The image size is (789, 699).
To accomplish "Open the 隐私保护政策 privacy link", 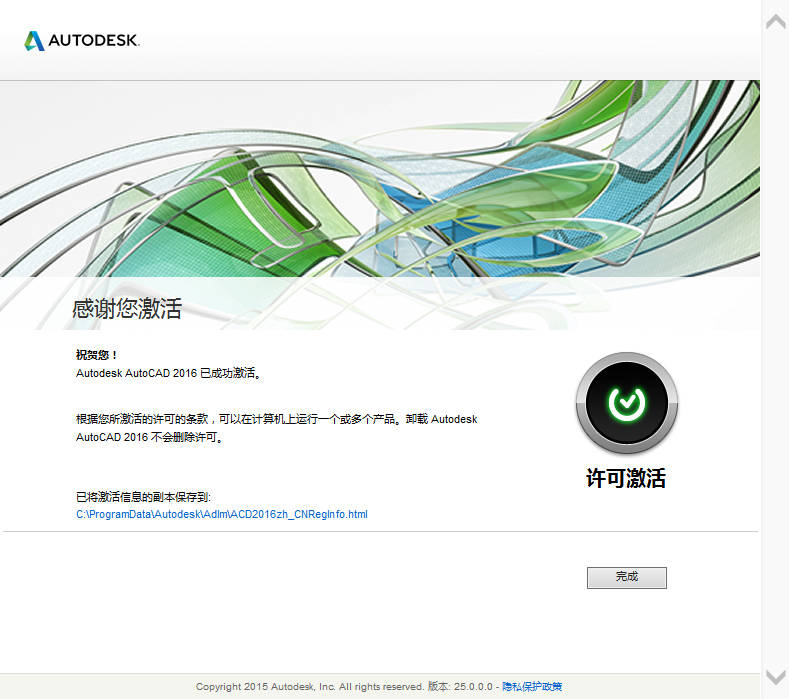I will (x=532, y=687).
